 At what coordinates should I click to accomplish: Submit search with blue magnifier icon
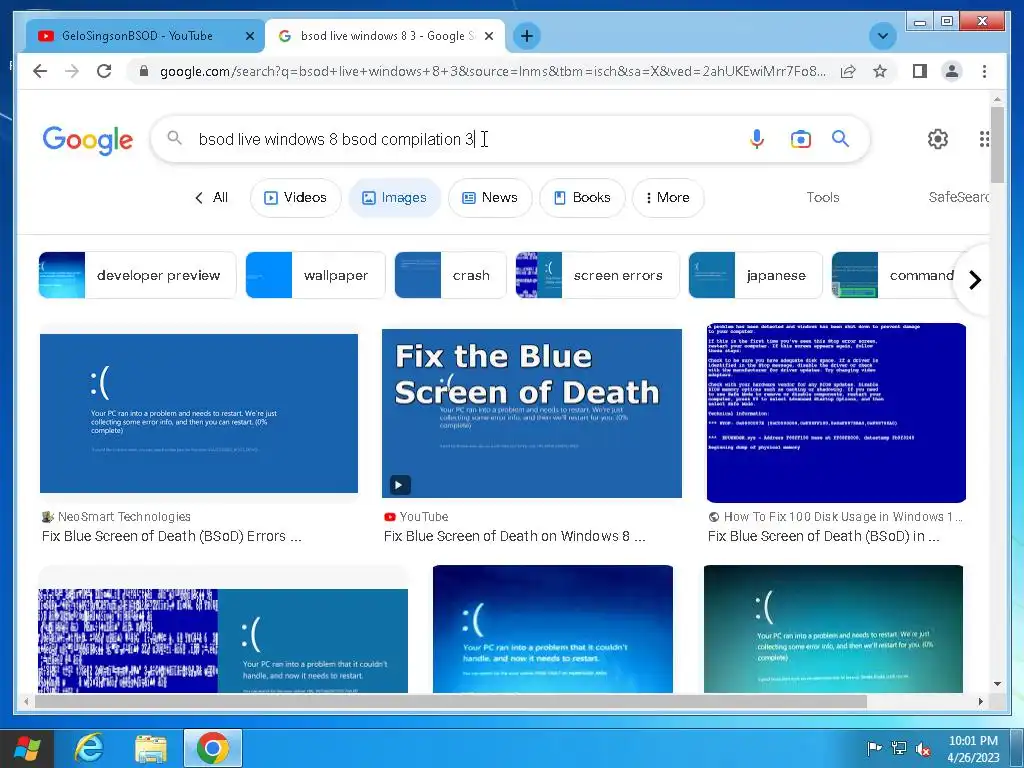[840, 138]
